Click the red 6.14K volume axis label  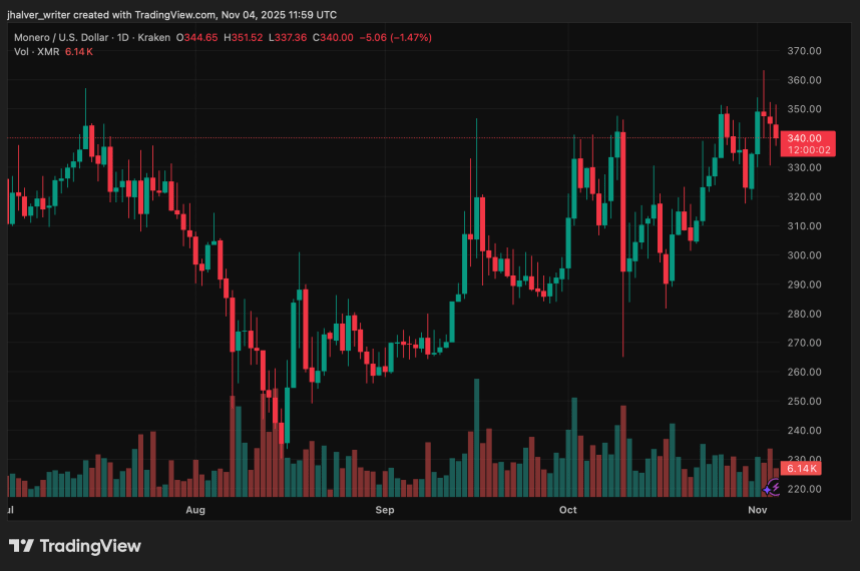[802, 468]
